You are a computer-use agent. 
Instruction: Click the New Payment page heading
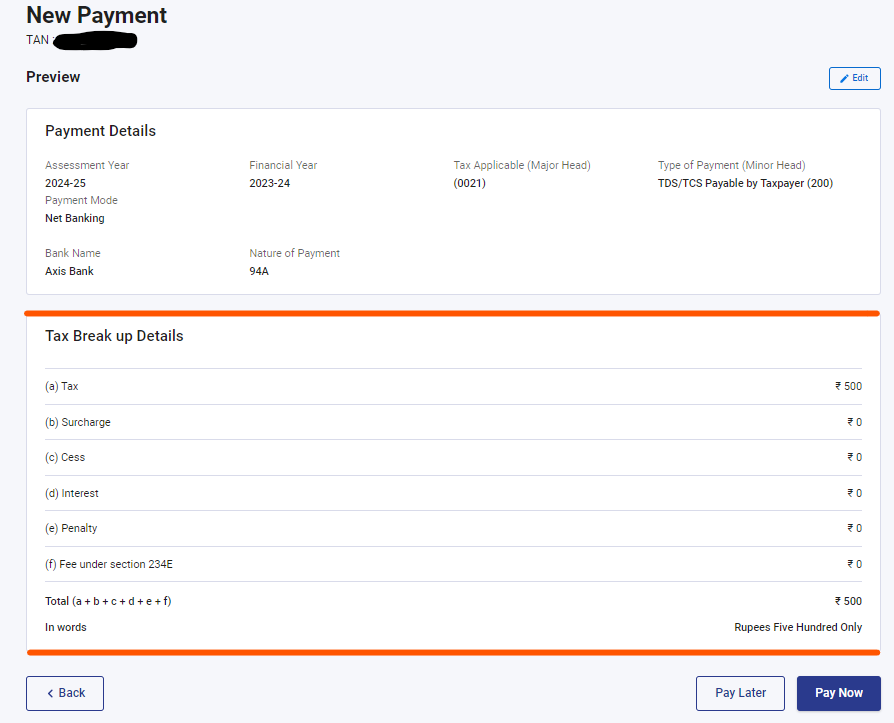click(x=96, y=15)
